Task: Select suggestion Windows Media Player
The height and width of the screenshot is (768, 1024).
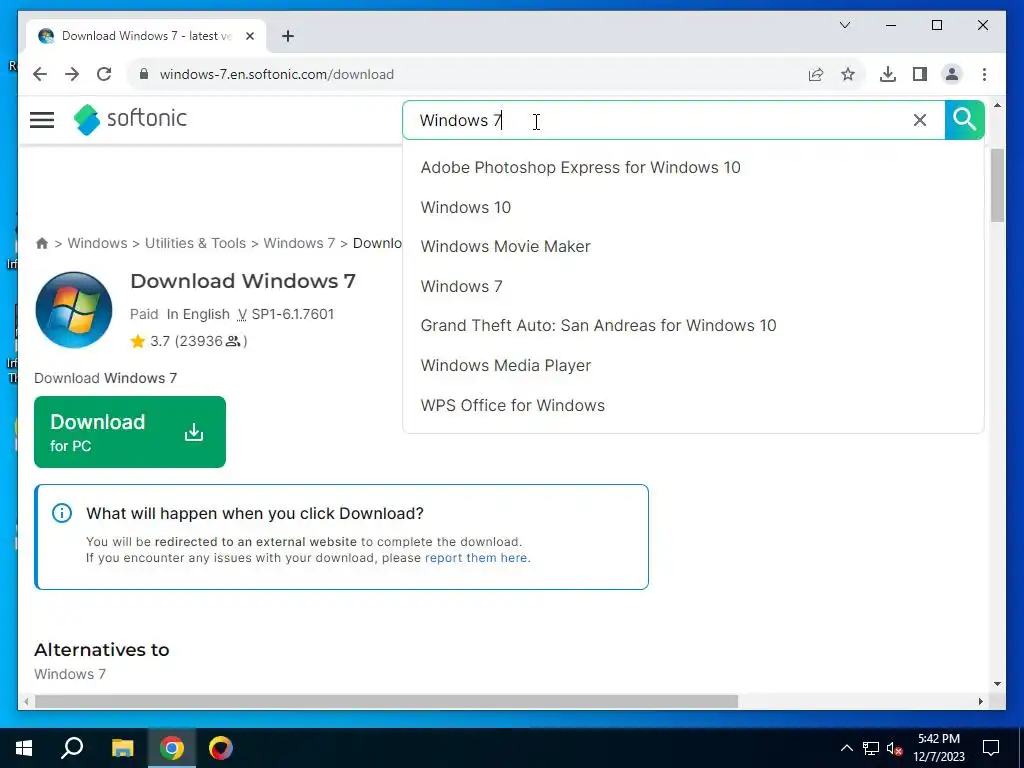Action: [505, 365]
